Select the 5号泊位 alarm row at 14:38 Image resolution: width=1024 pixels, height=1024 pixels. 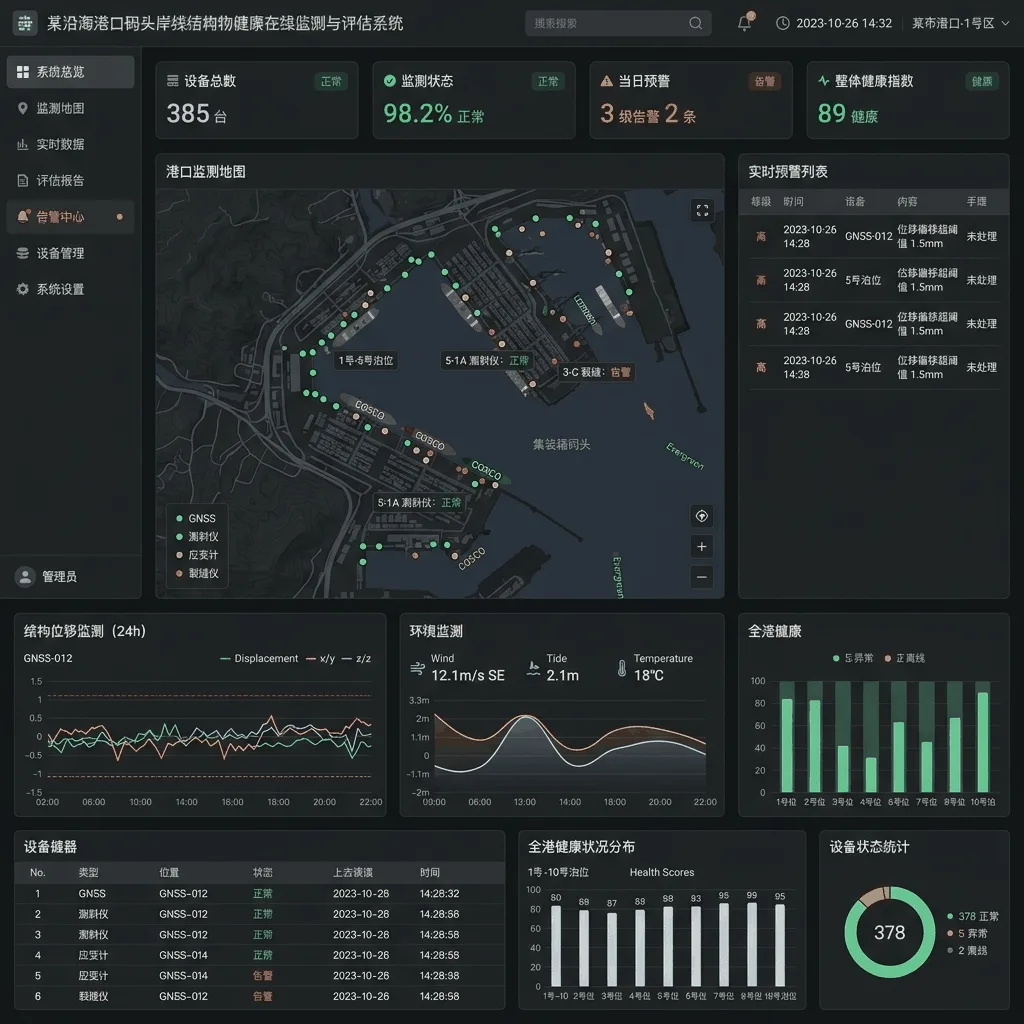point(874,367)
